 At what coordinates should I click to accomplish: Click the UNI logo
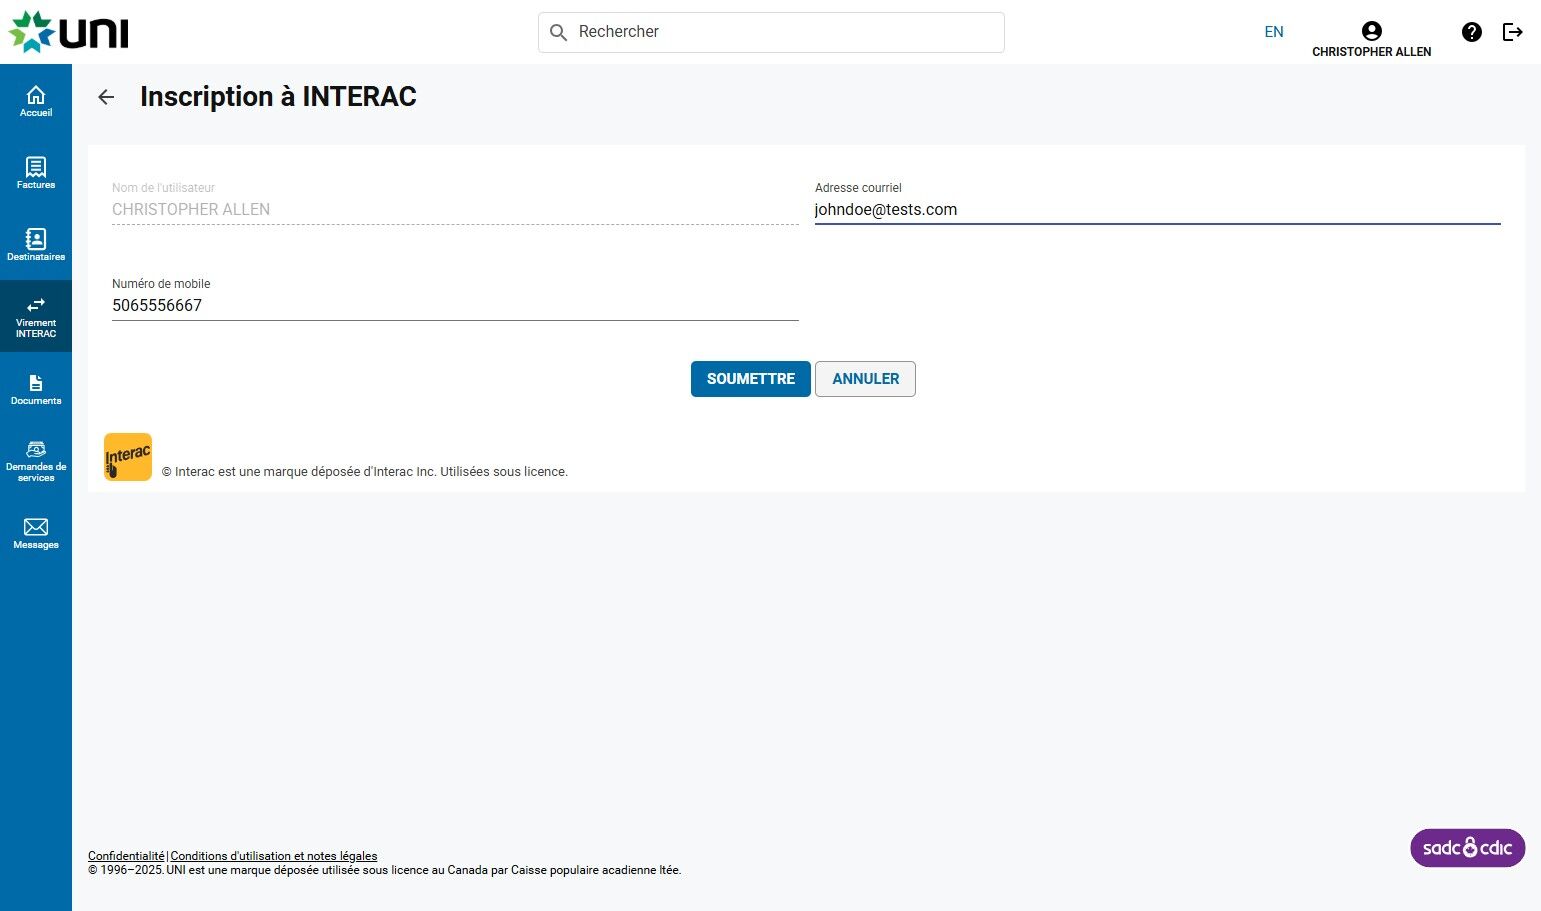69,32
